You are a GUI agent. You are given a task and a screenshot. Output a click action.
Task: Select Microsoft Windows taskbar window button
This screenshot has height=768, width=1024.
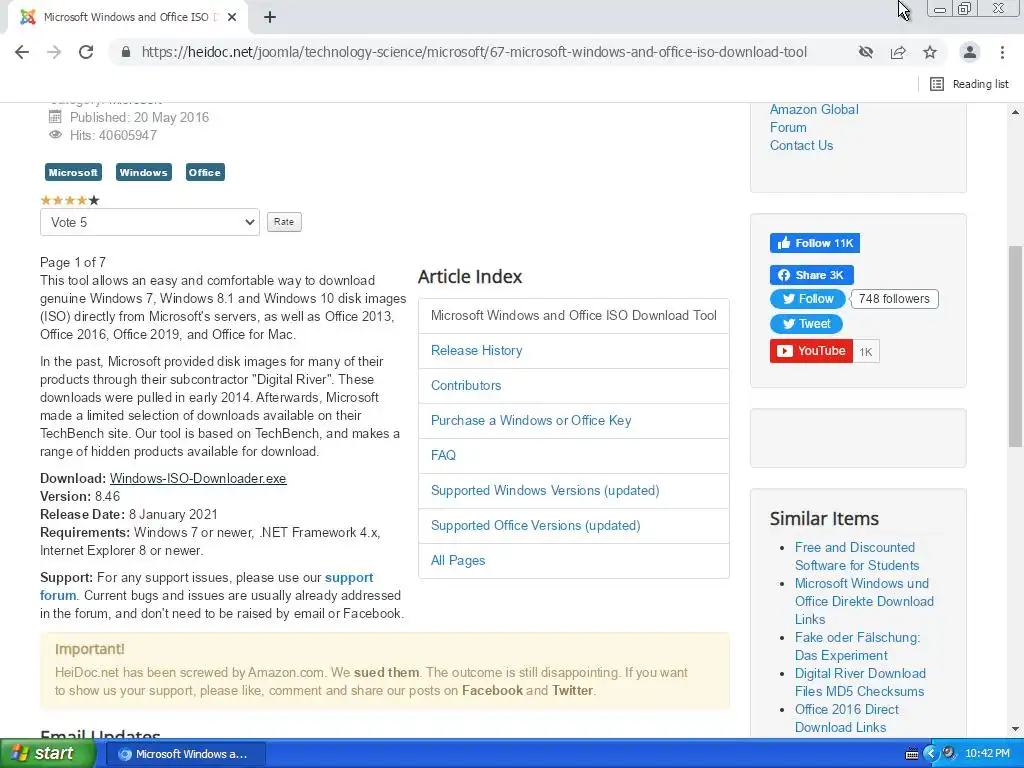point(185,754)
